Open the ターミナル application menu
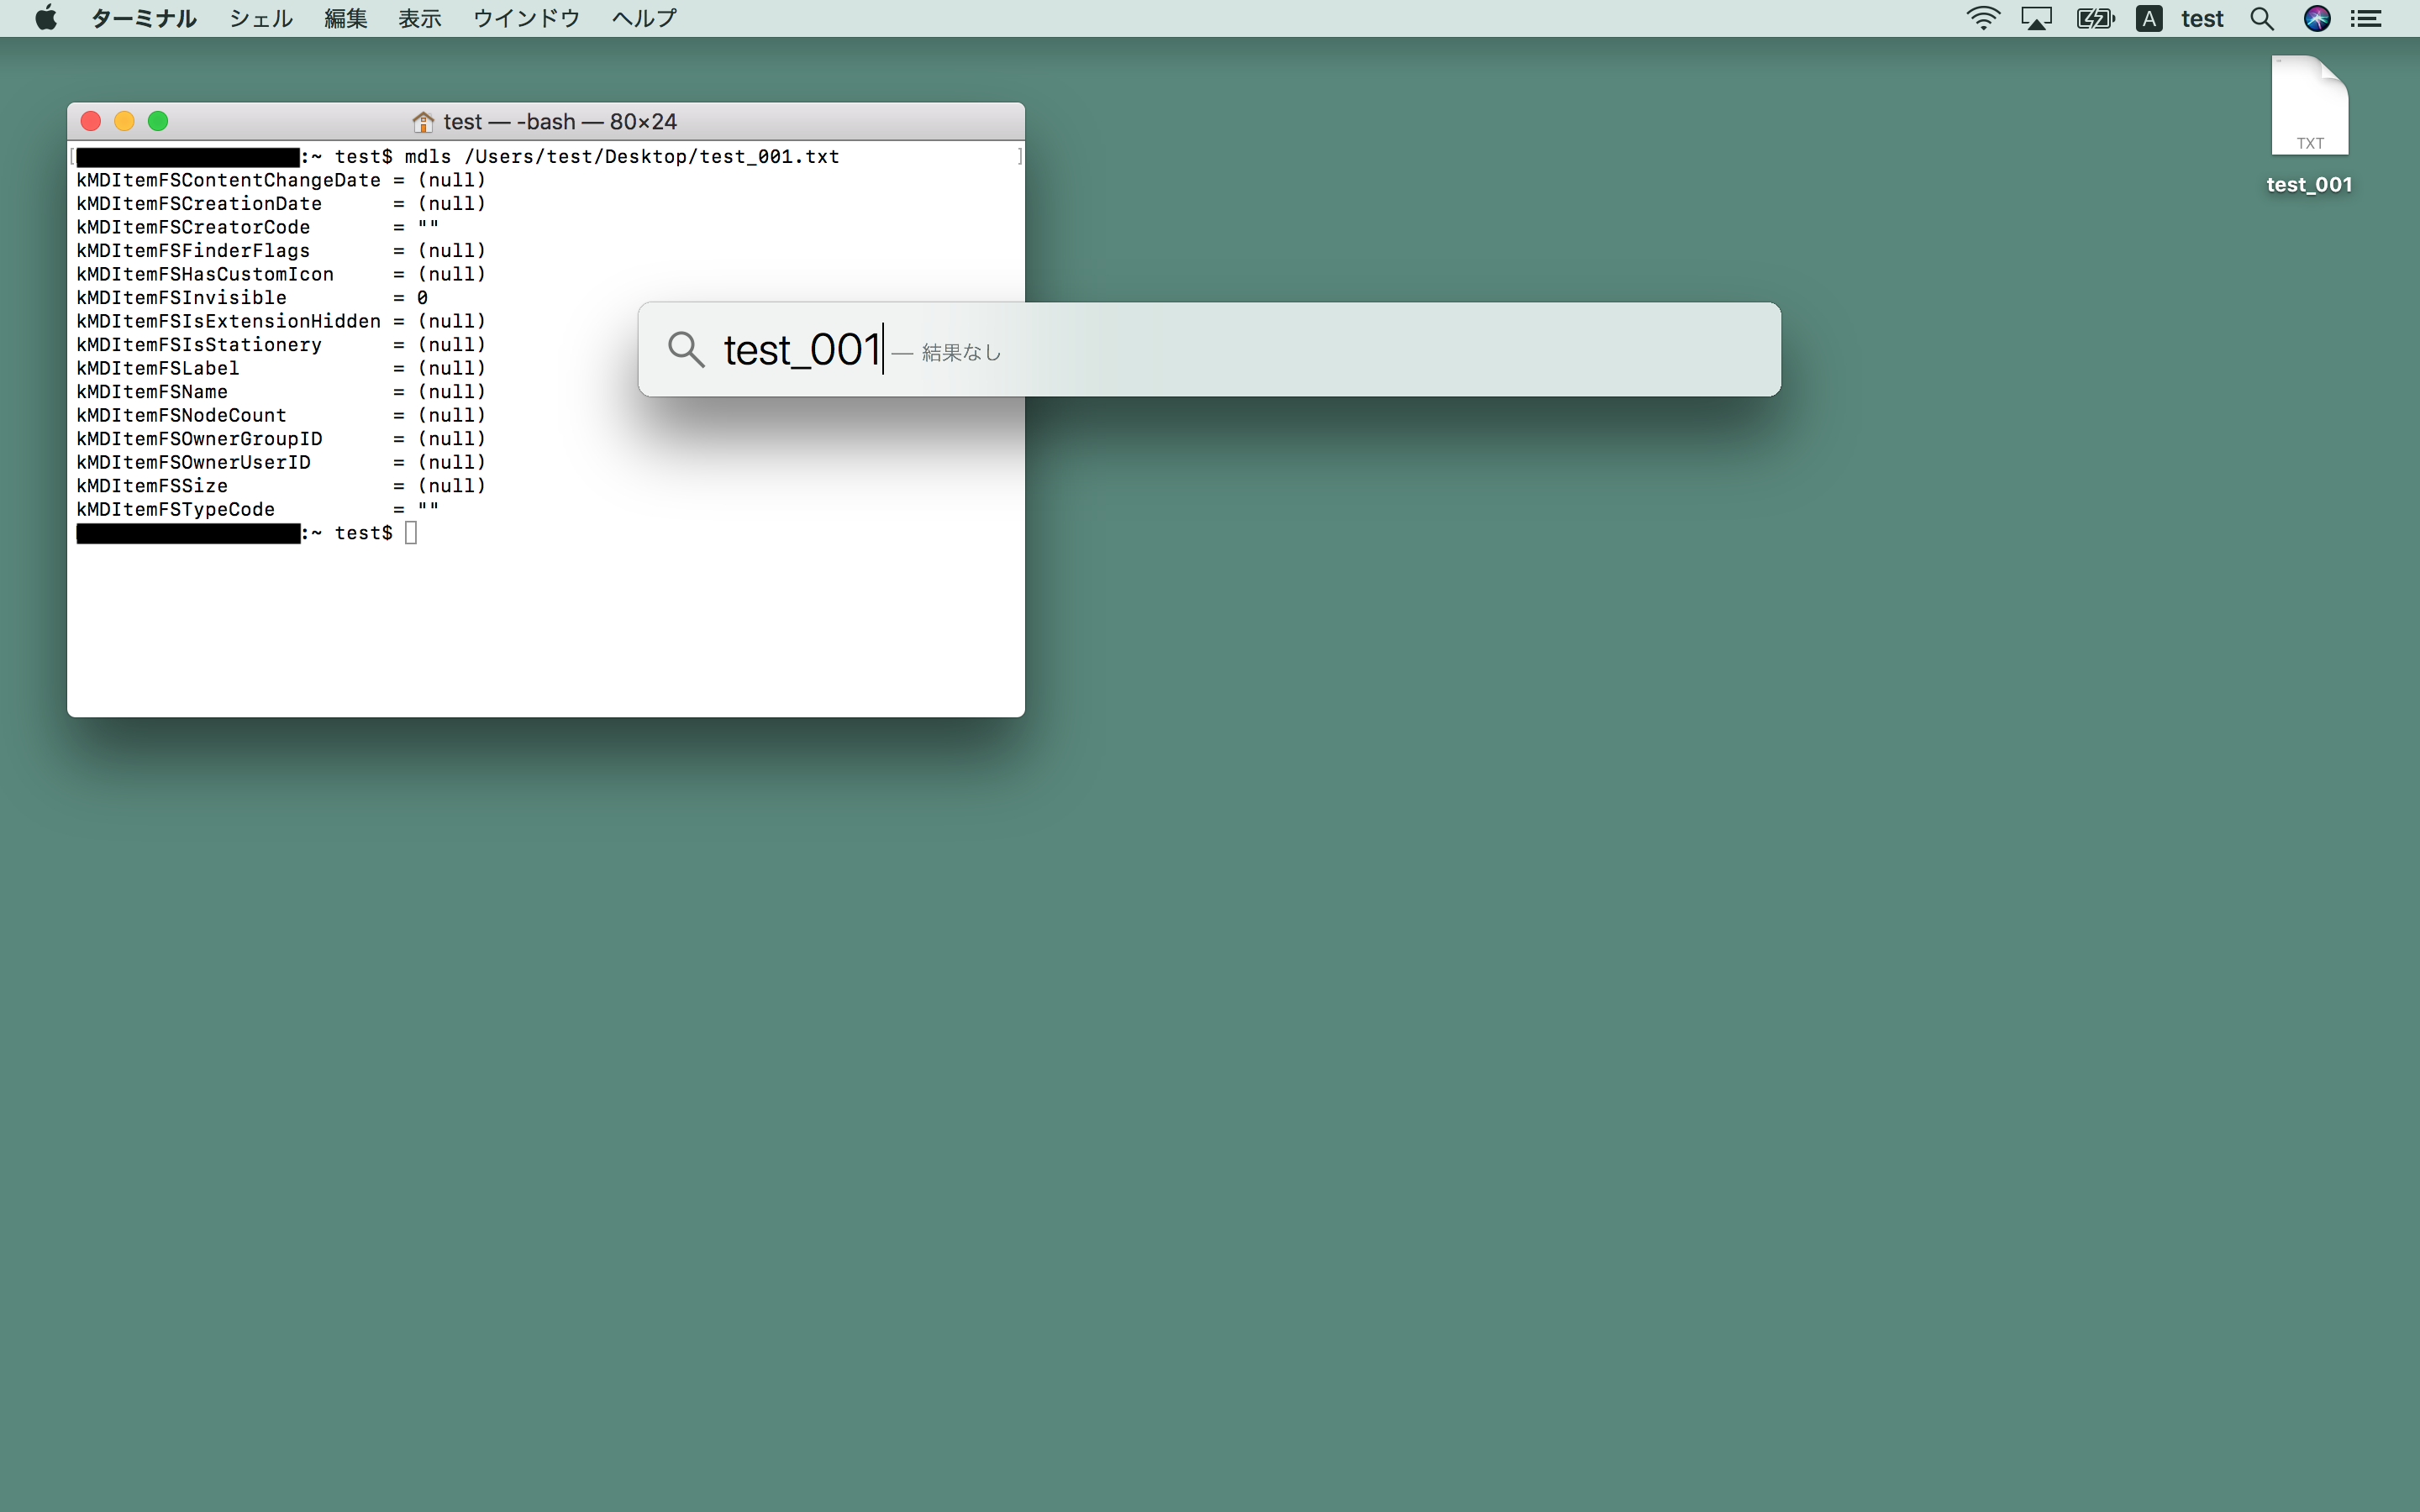Viewport: 2420px width, 1512px height. 143,18
